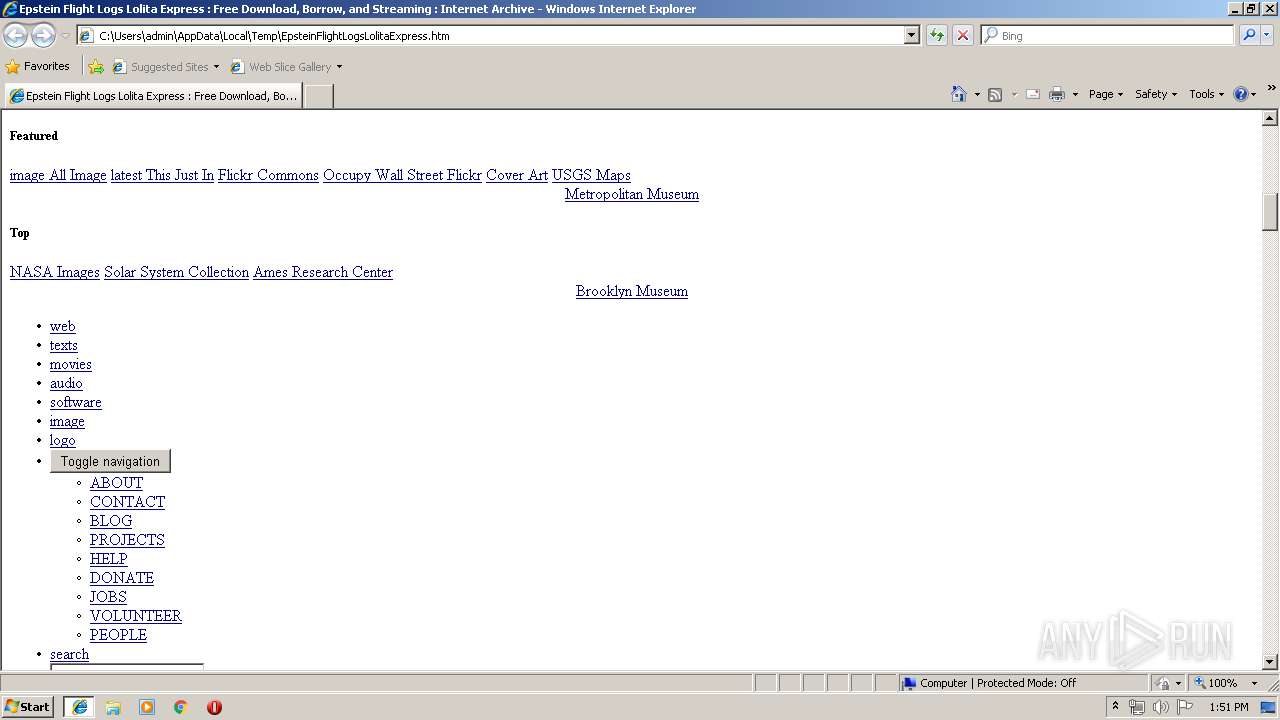The image size is (1280, 720).
Task: Open the Flickr Commons link
Action: [268, 175]
